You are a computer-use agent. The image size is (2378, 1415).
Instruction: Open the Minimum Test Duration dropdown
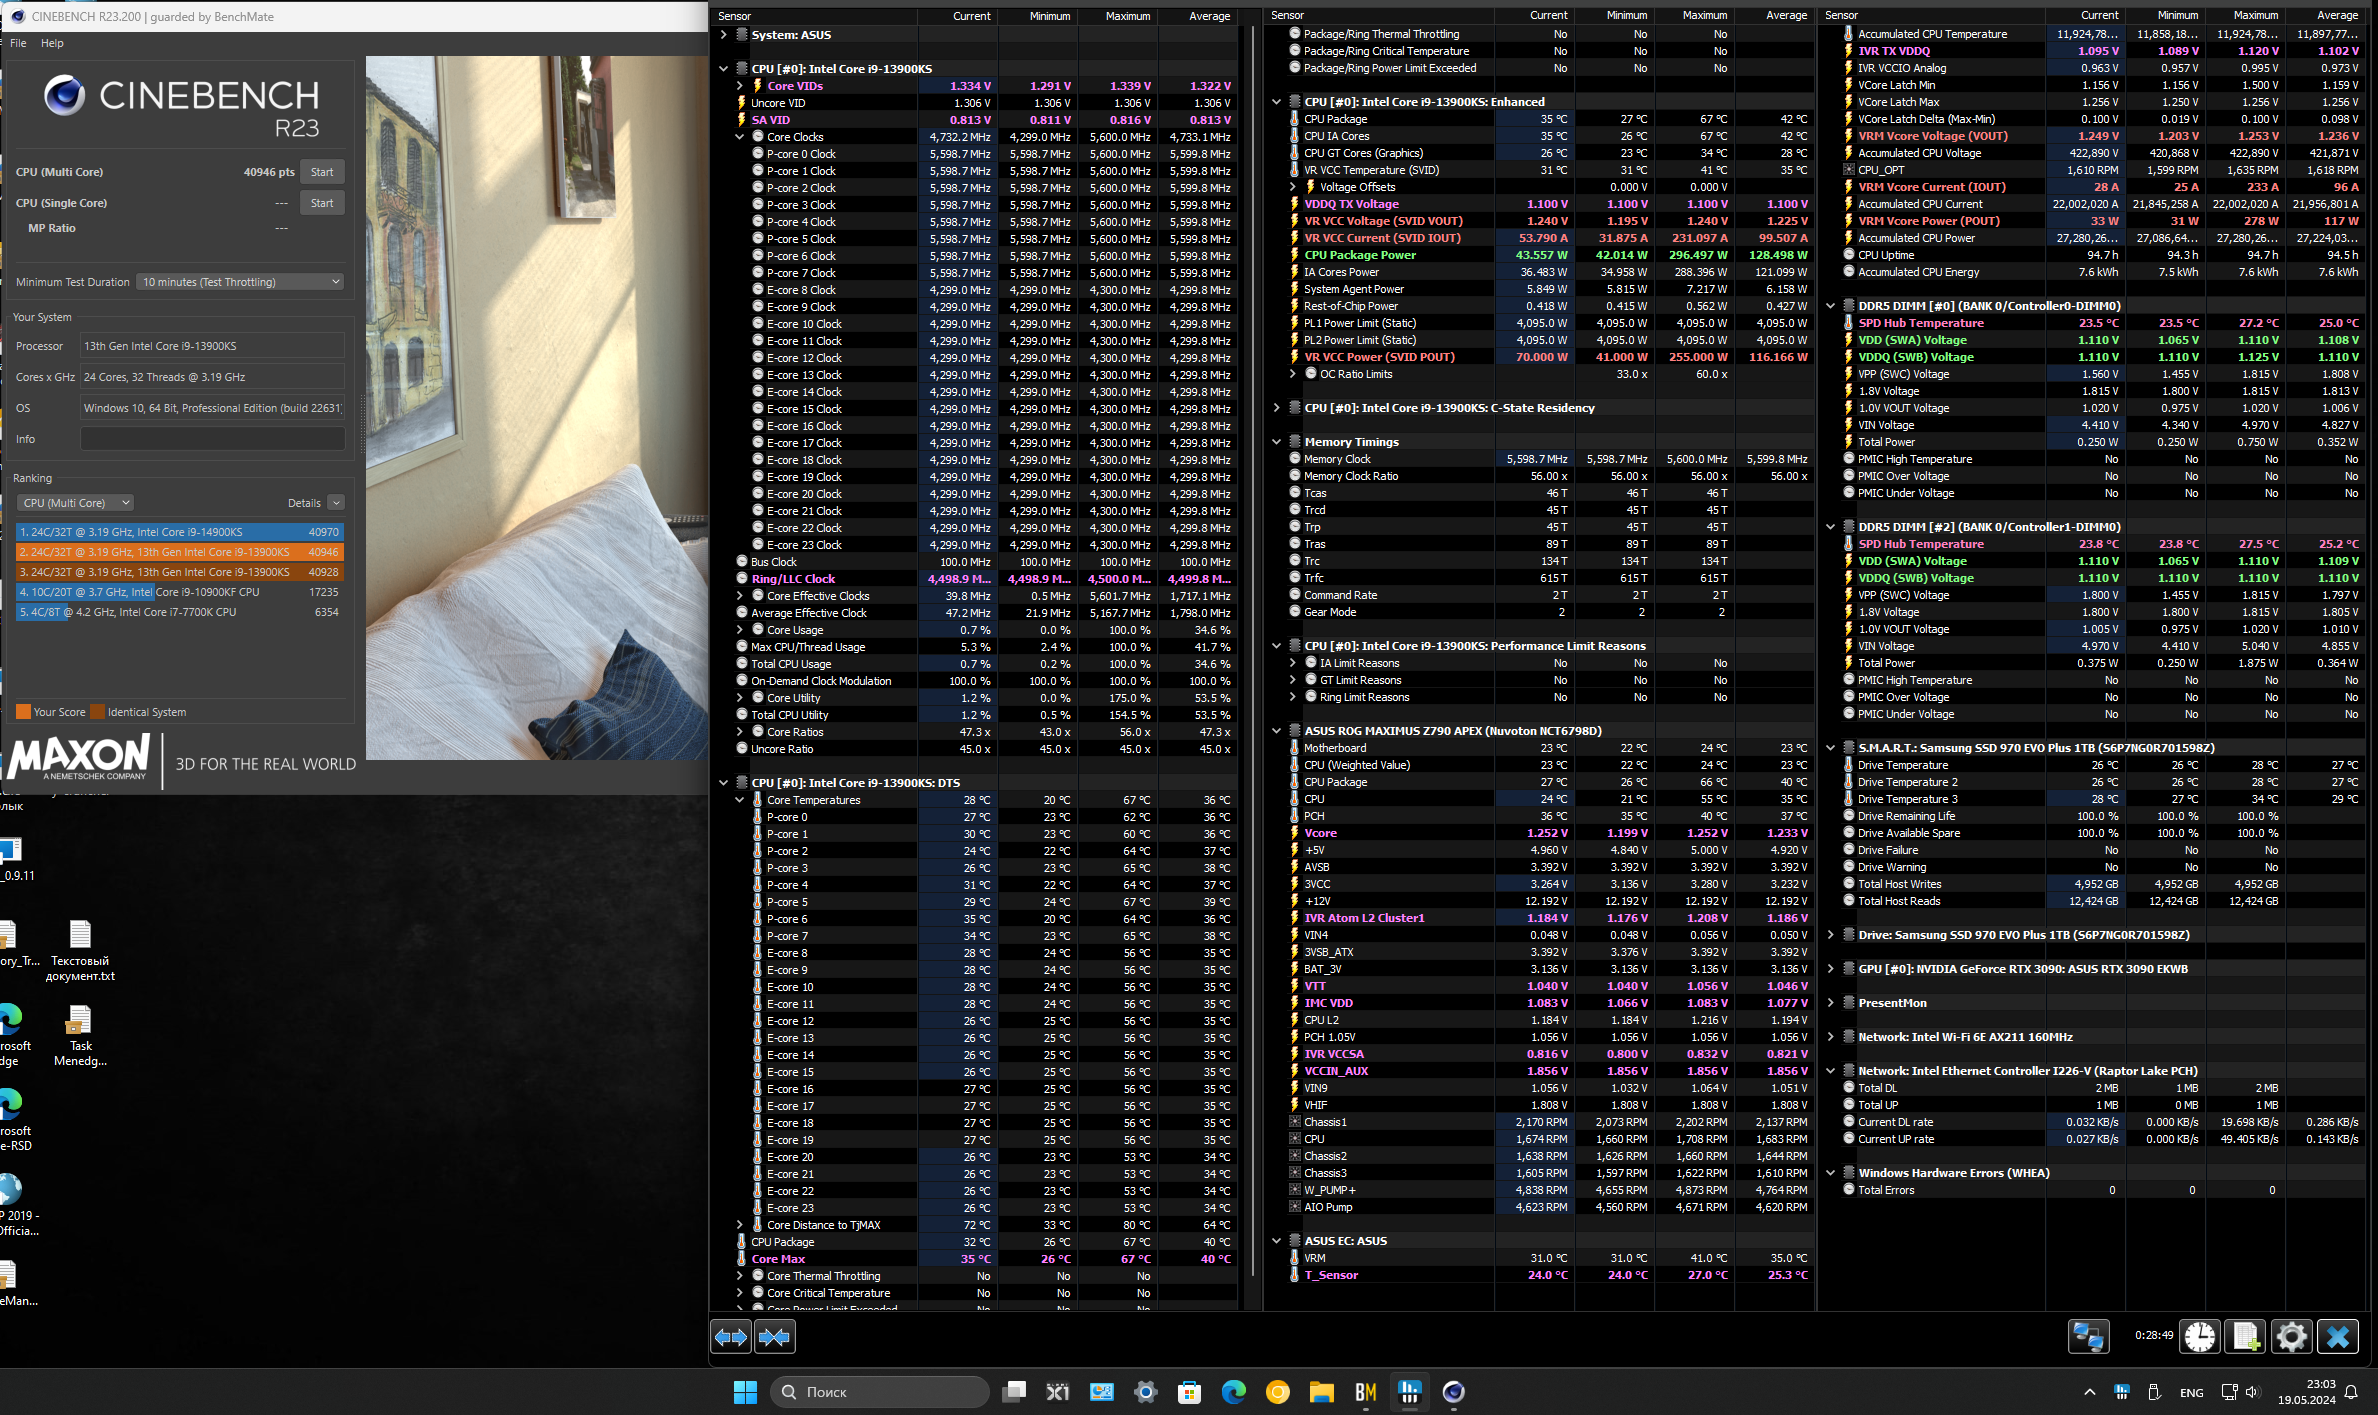click(240, 282)
